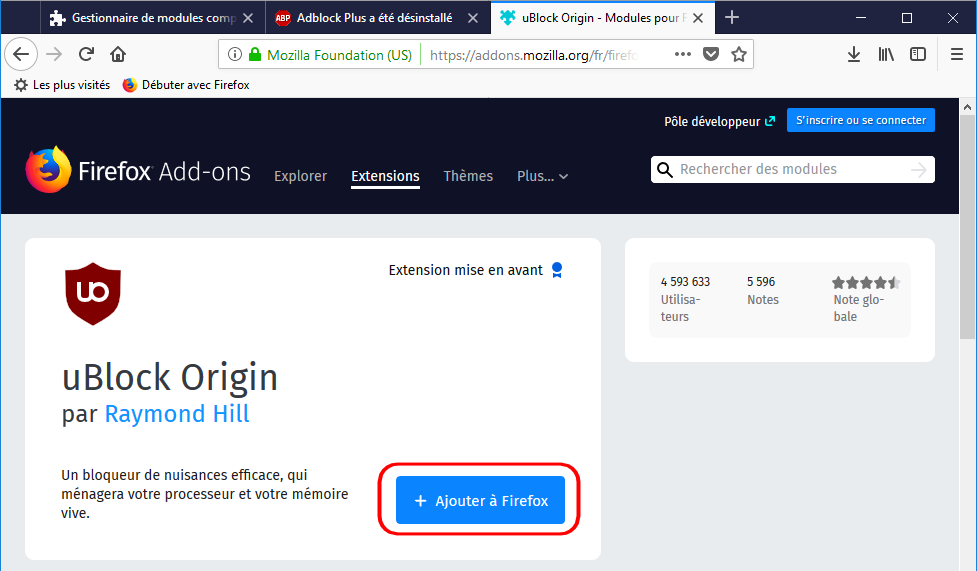Go back to the previous page
The width and height of the screenshot is (977, 571).
(x=21, y=54)
